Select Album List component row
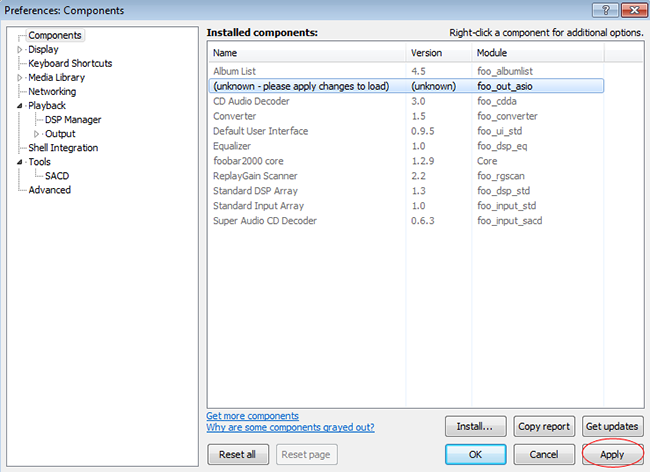The image size is (650, 472). point(406,71)
